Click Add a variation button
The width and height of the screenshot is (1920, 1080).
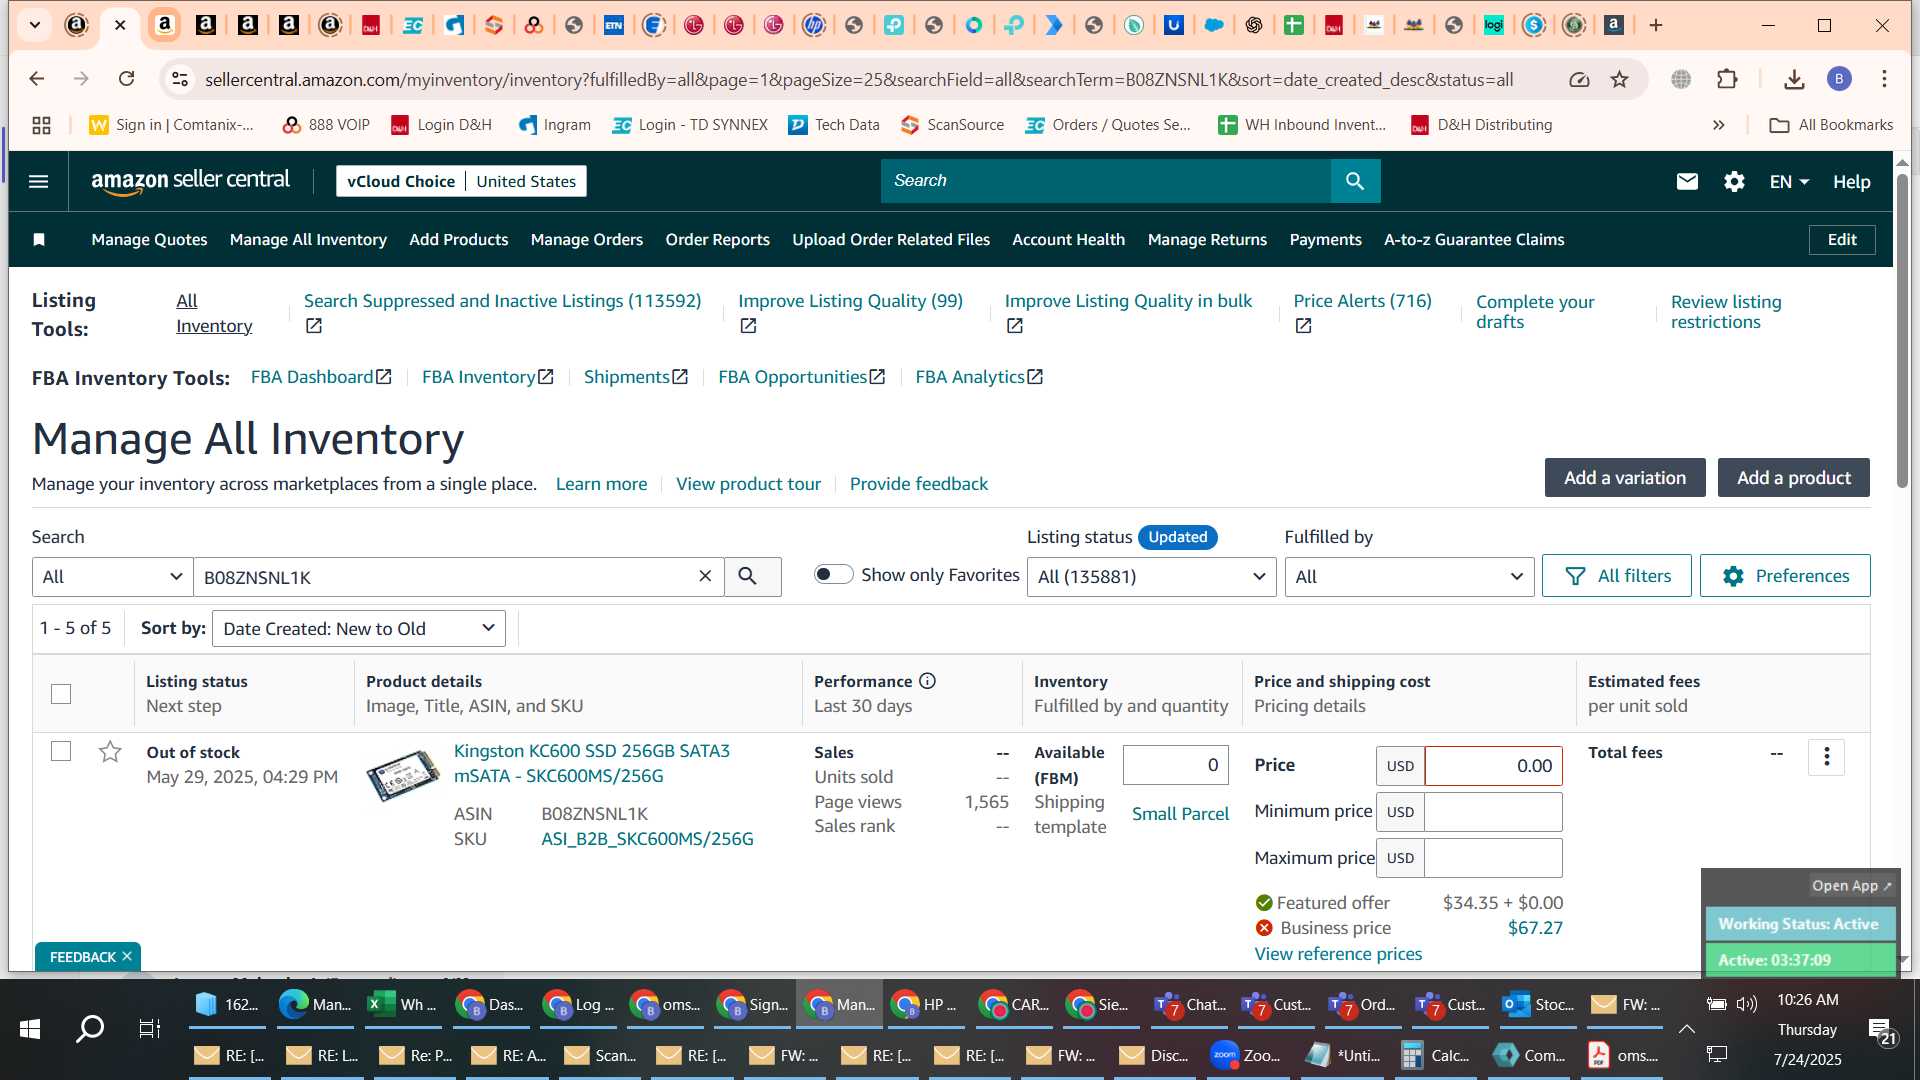[x=1625, y=477]
